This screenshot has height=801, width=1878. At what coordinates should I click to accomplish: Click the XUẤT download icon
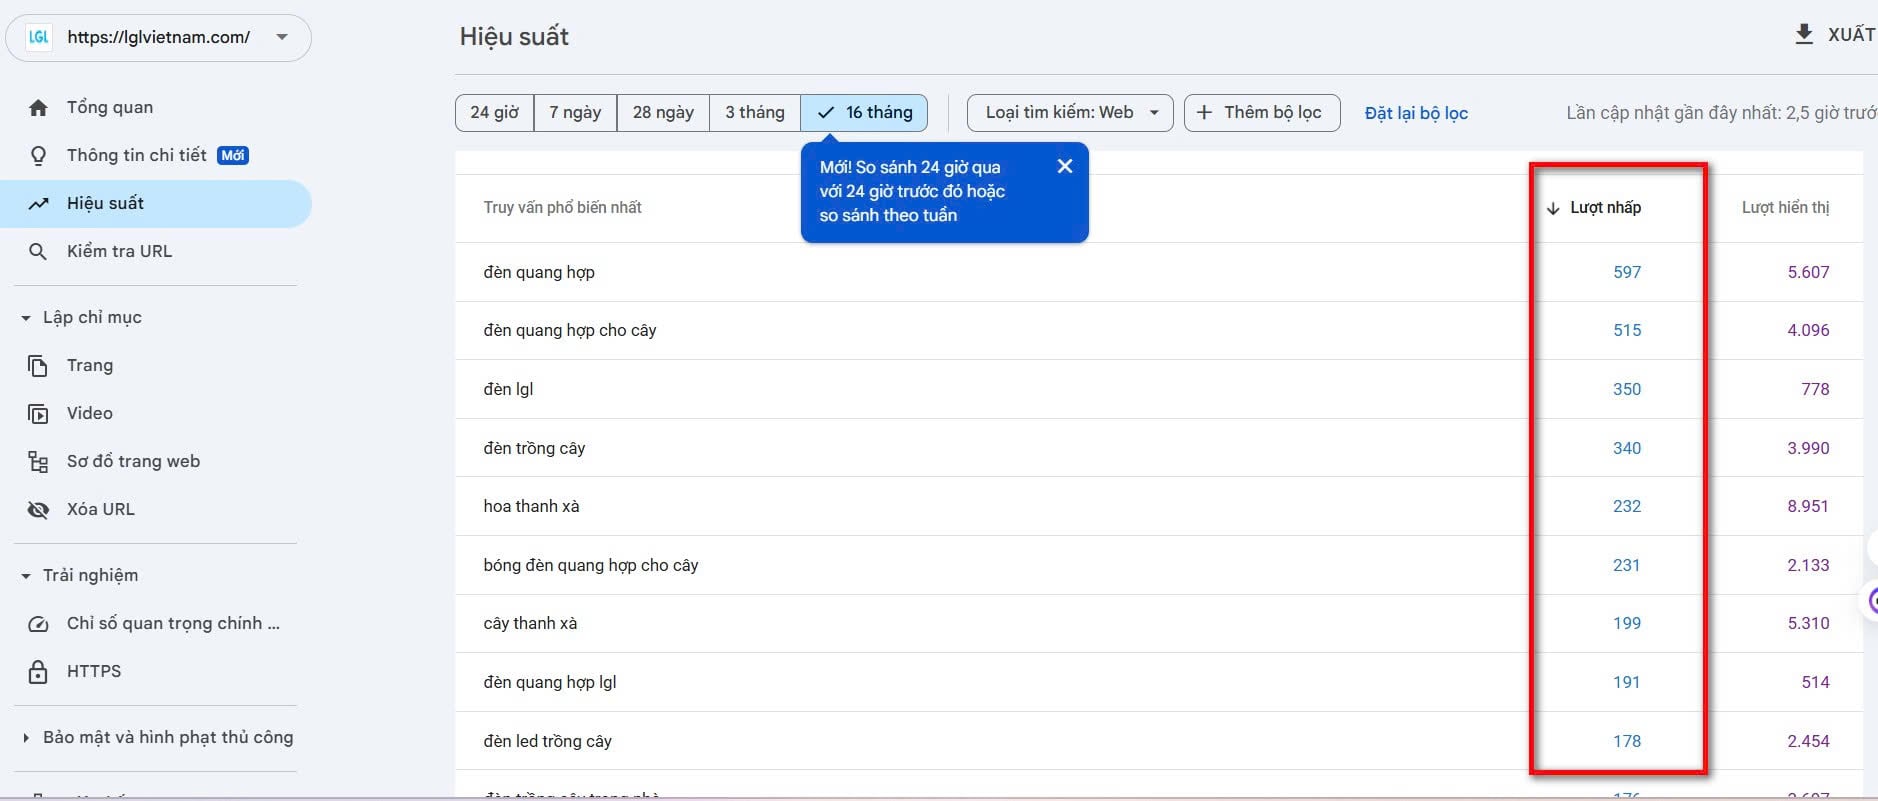pos(1803,35)
